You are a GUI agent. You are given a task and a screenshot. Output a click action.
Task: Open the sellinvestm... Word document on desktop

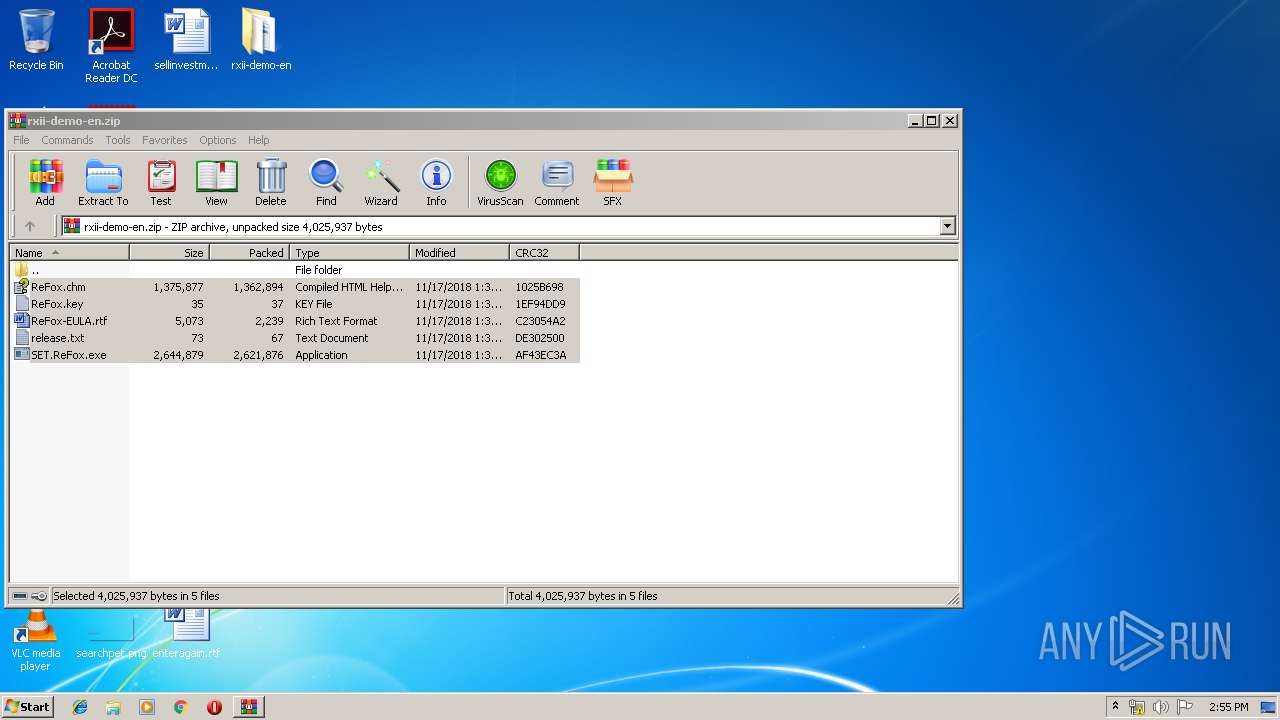(x=186, y=40)
